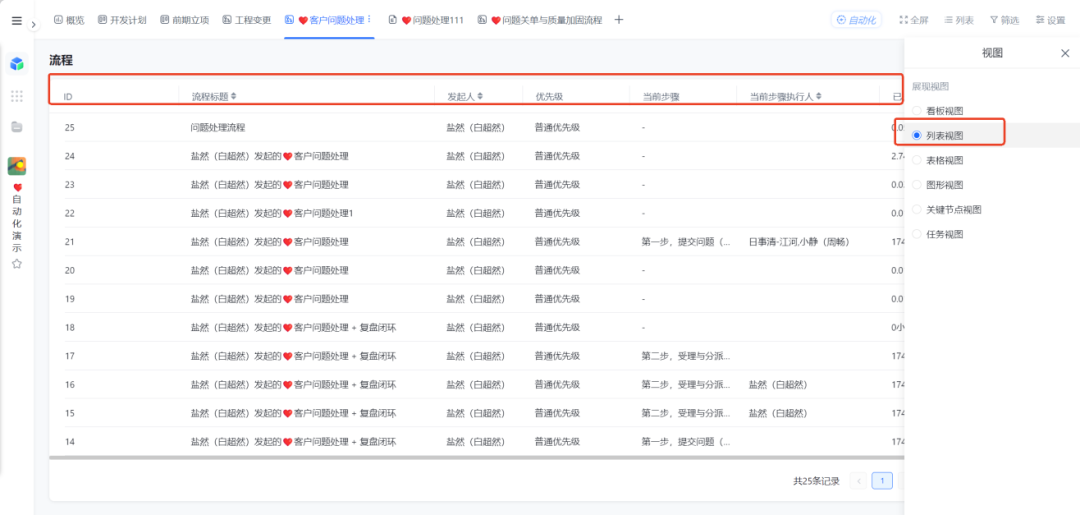Sort by the 当前步骤执行人 column arrows
The image size is (1080, 515).
pos(819,96)
